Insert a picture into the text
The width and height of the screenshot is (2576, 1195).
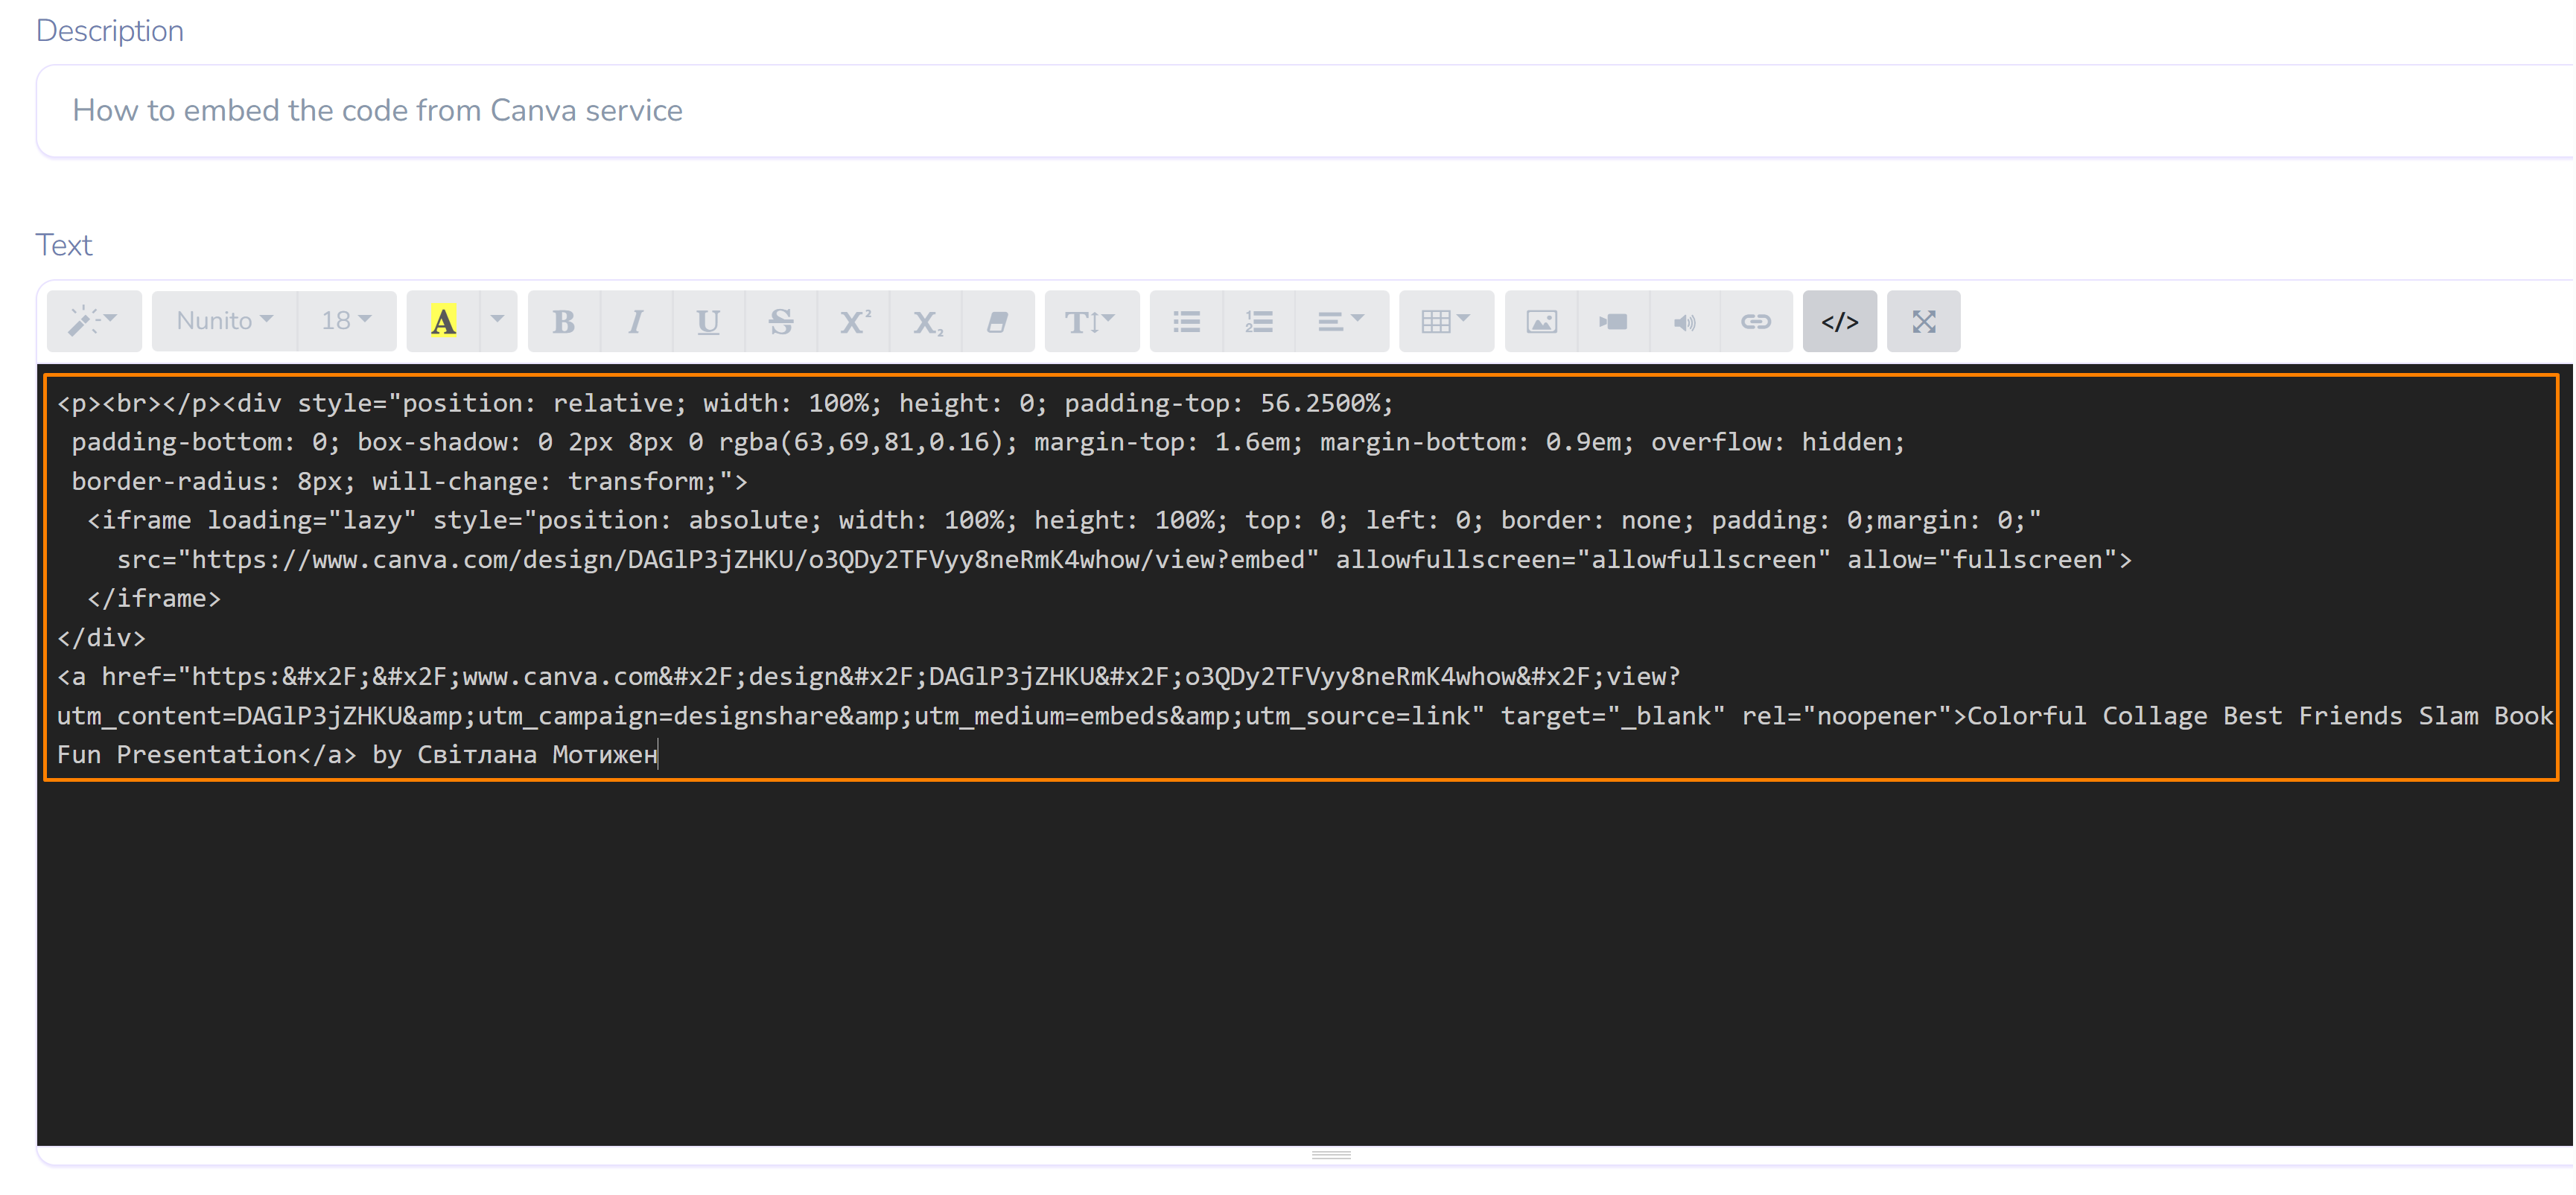[x=1541, y=322]
